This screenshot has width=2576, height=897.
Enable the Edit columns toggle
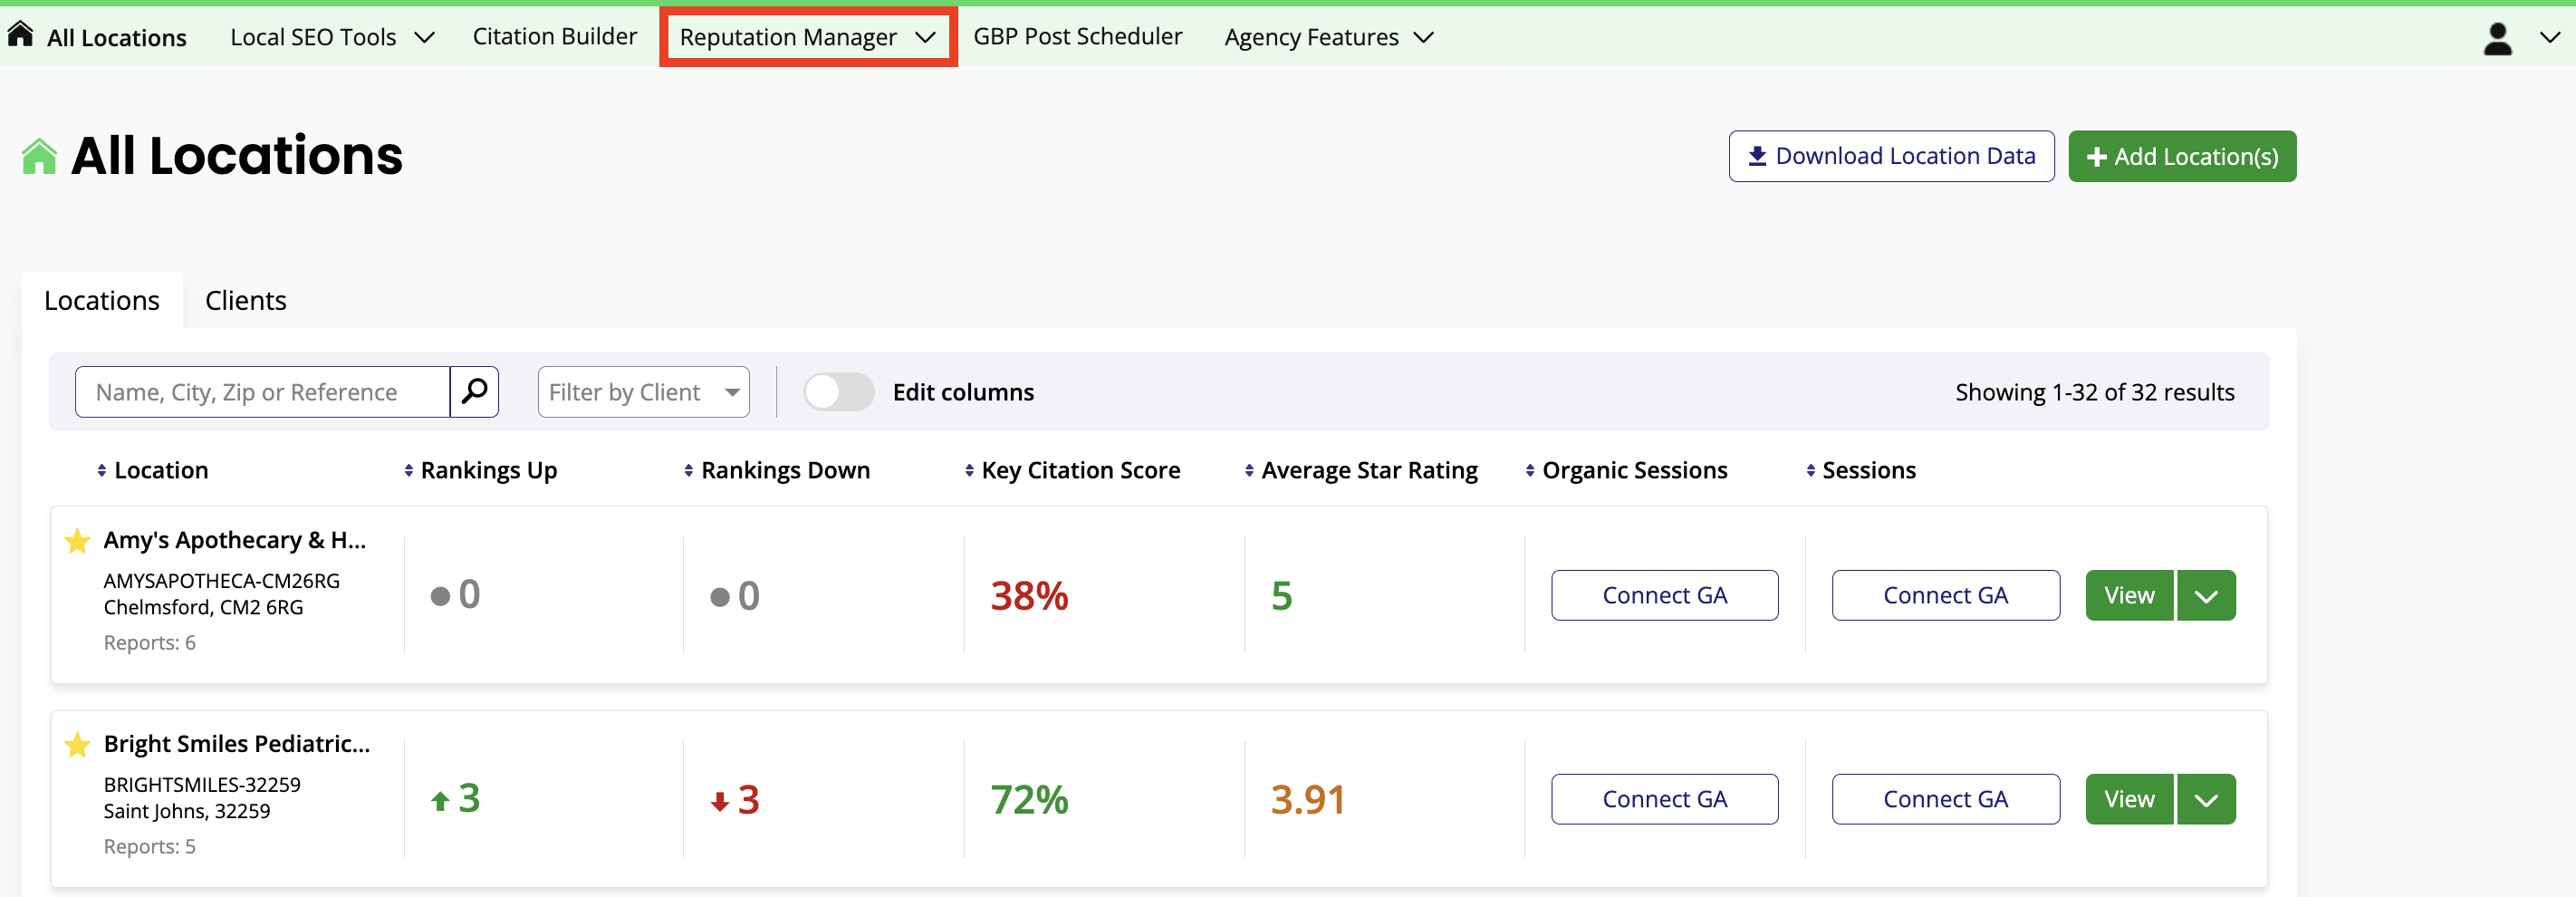tap(838, 392)
